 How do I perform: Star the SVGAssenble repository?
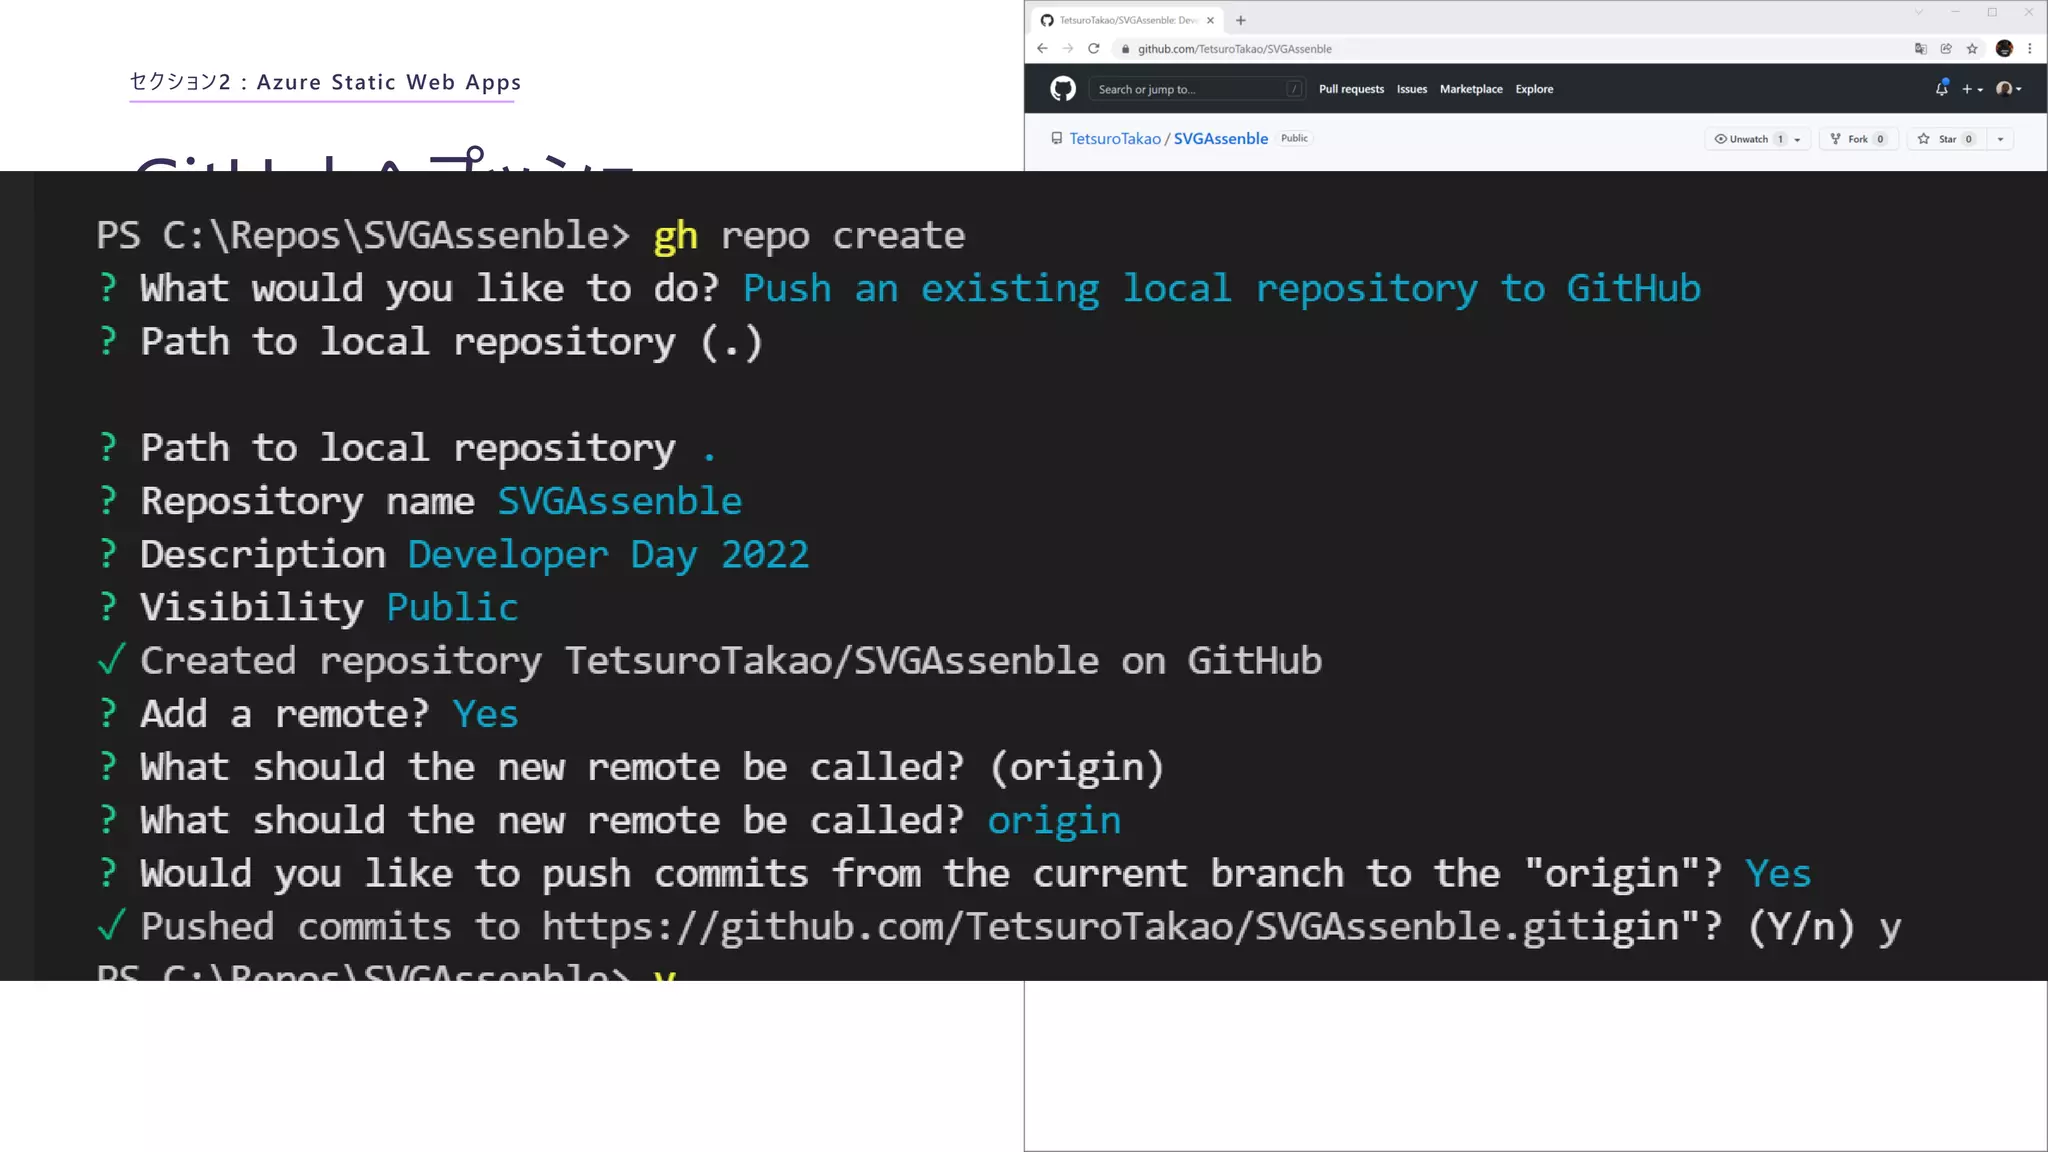coord(1946,139)
